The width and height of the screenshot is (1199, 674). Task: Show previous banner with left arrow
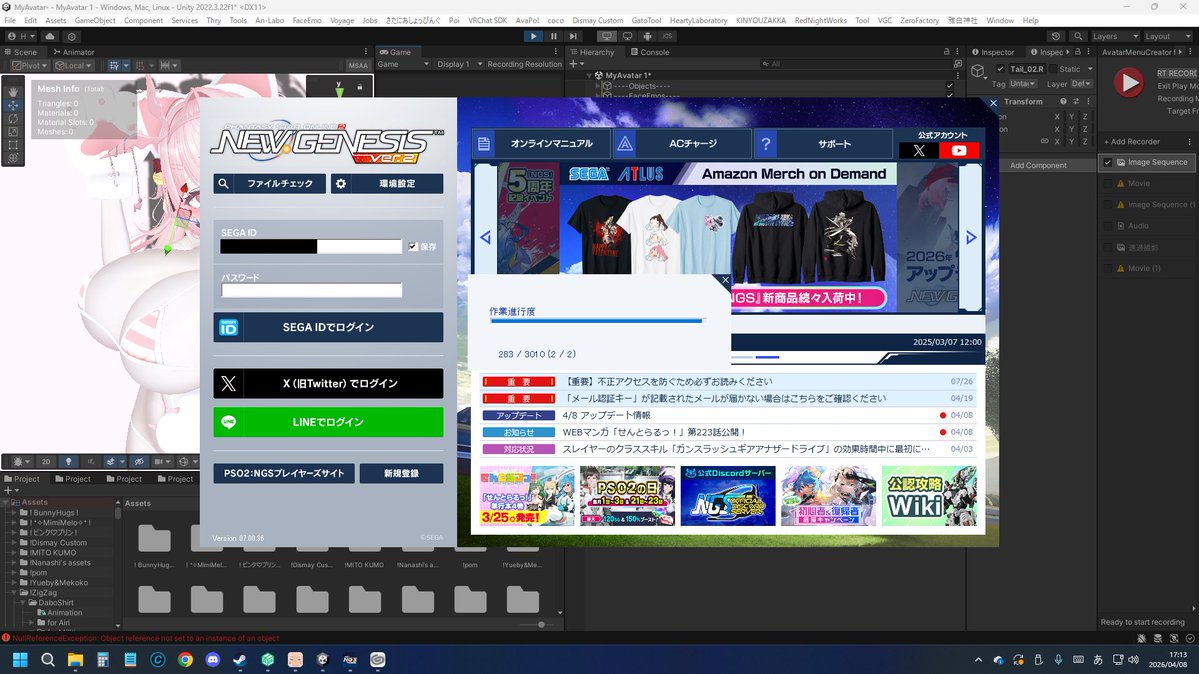(x=486, y=238)
